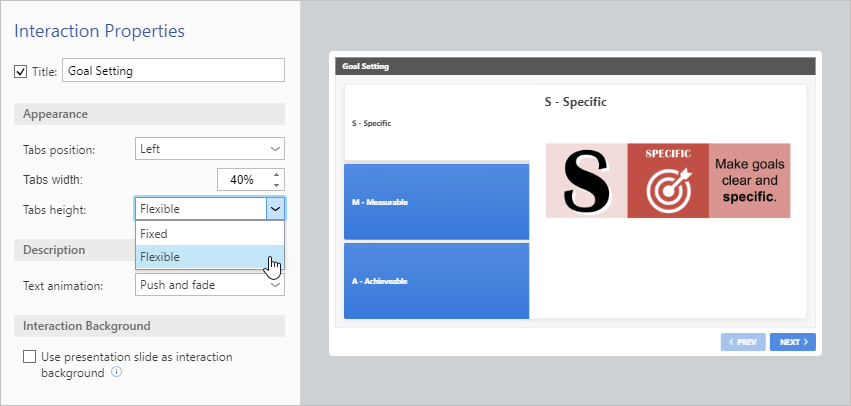851x406 pixels.
Task: Click the Tabs width percentage field
Action: click(242, 180)
